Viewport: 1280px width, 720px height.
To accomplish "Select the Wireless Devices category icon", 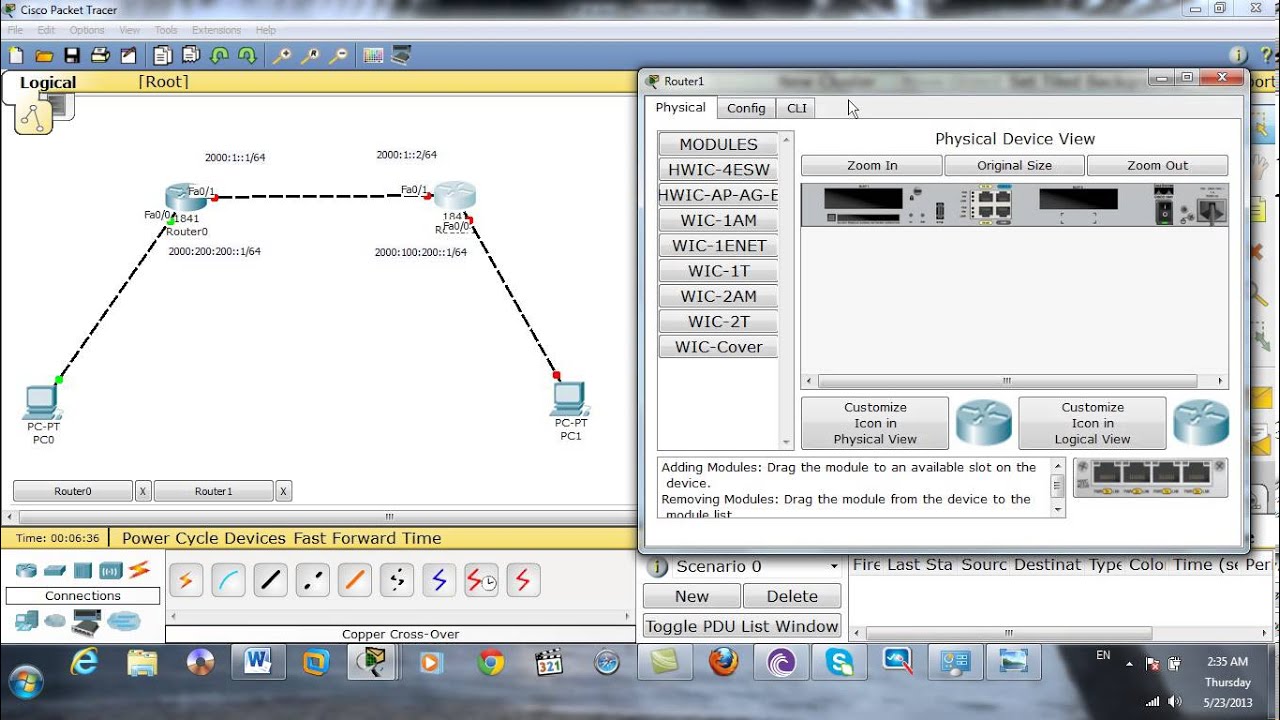I will coord(110,571).
